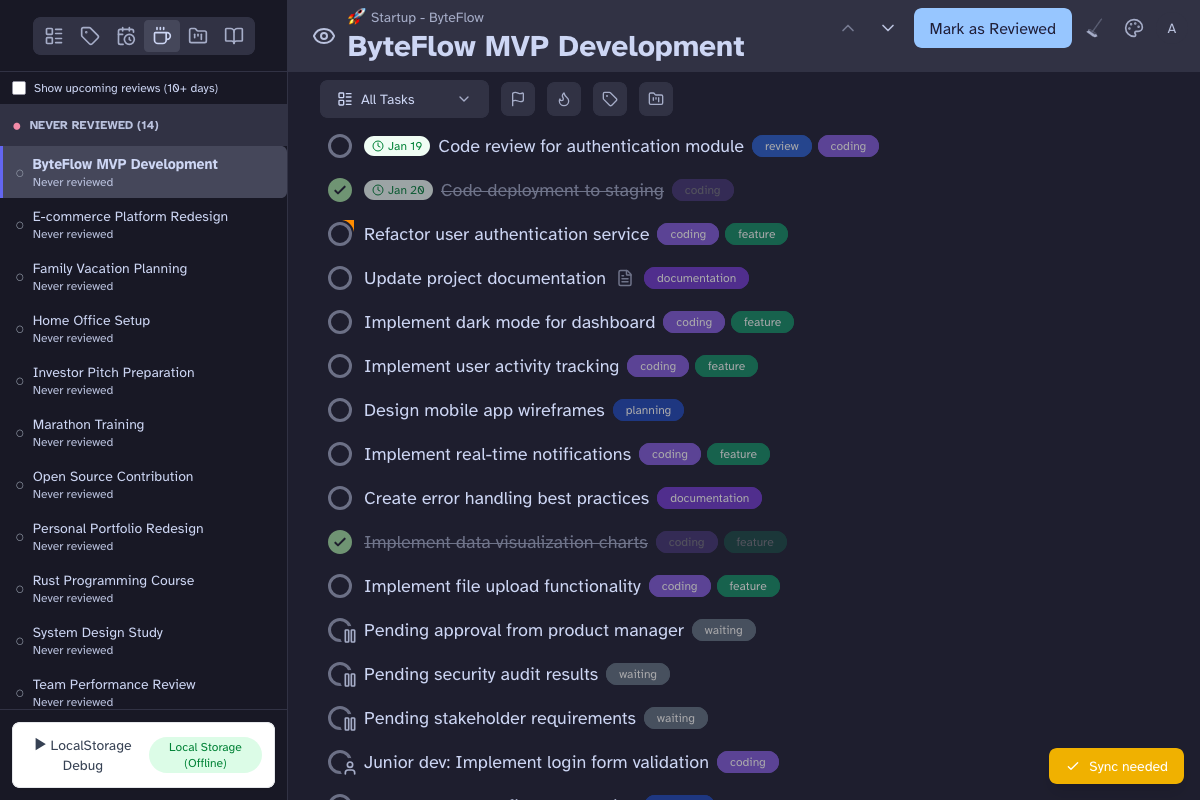This screenshot has width=1200, height=800.
Task: Click the broom cleanup icon in header
Action: click(x=1094, y=29)
